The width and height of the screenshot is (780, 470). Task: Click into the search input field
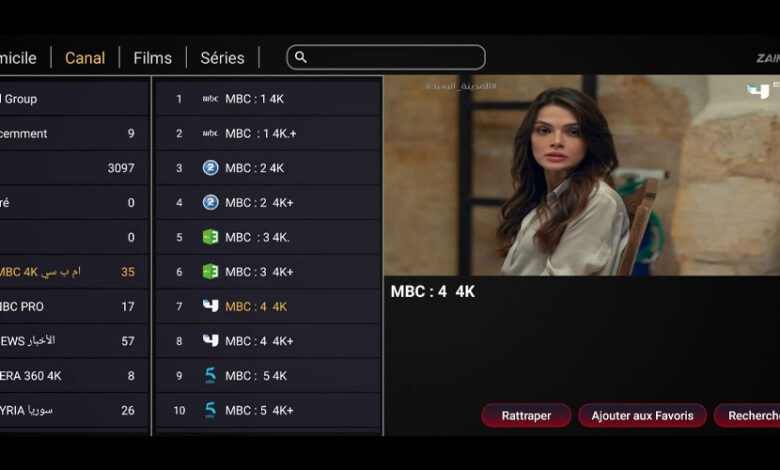(x=386, y=57)
